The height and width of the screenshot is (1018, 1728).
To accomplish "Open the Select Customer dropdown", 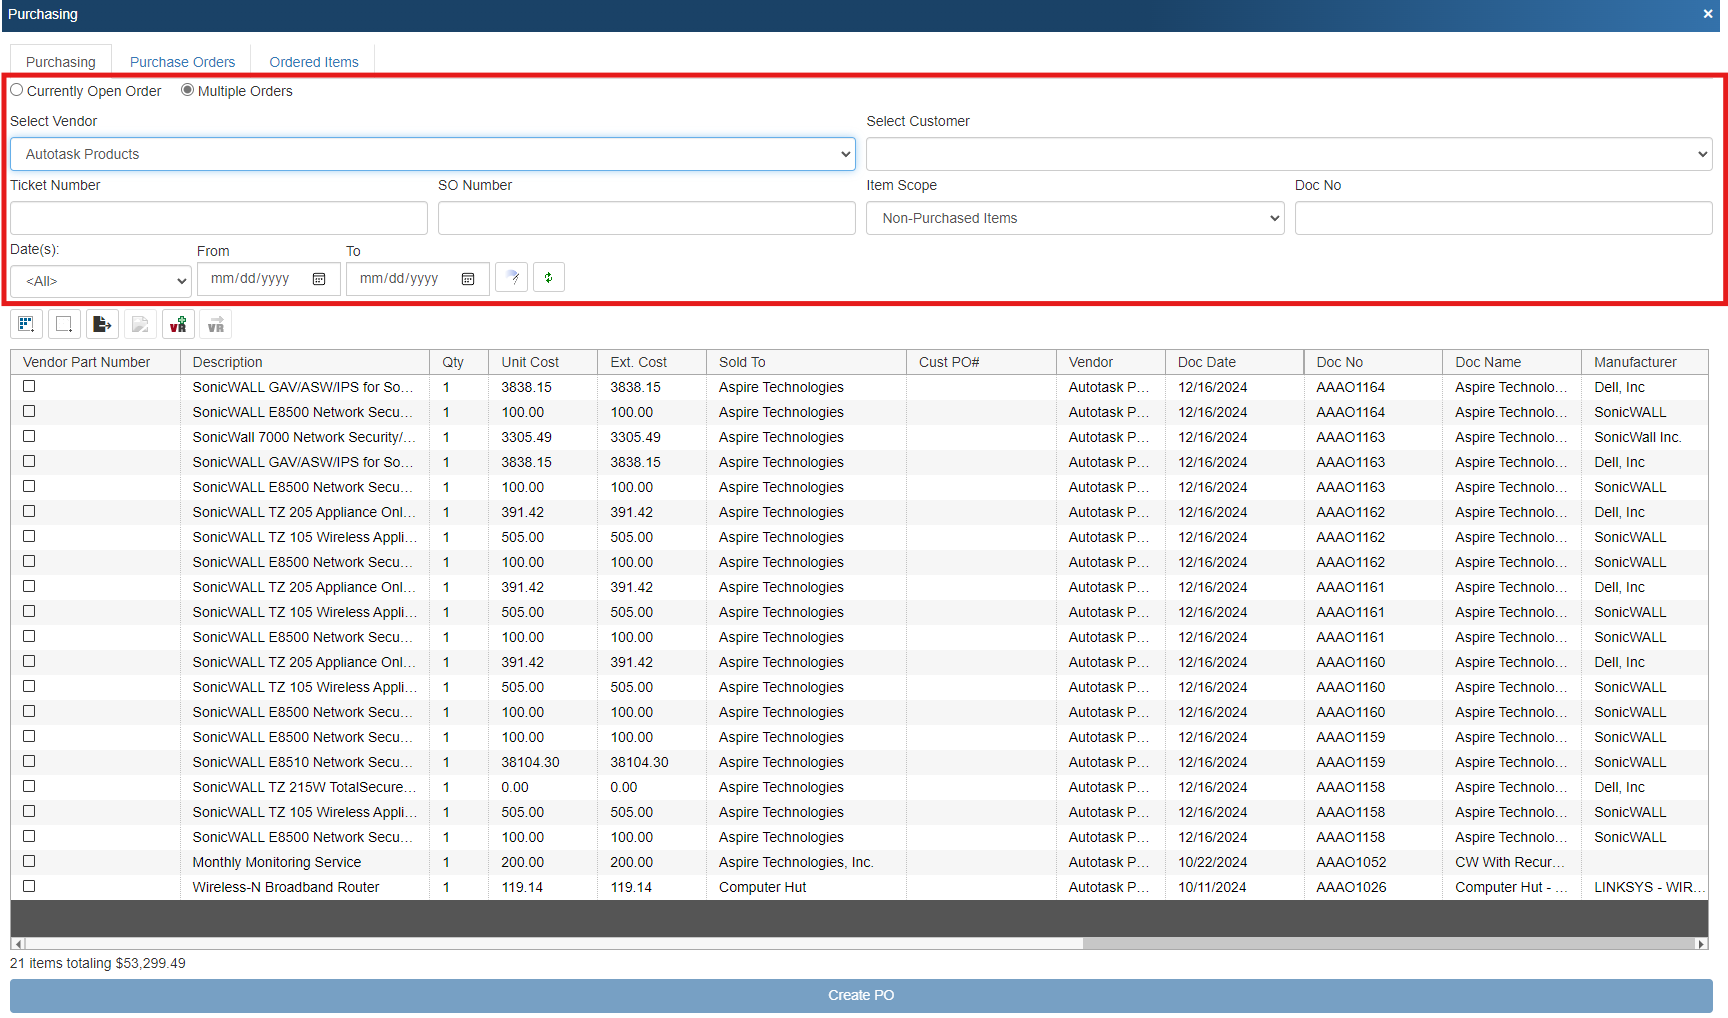I will pos(1288,154).
